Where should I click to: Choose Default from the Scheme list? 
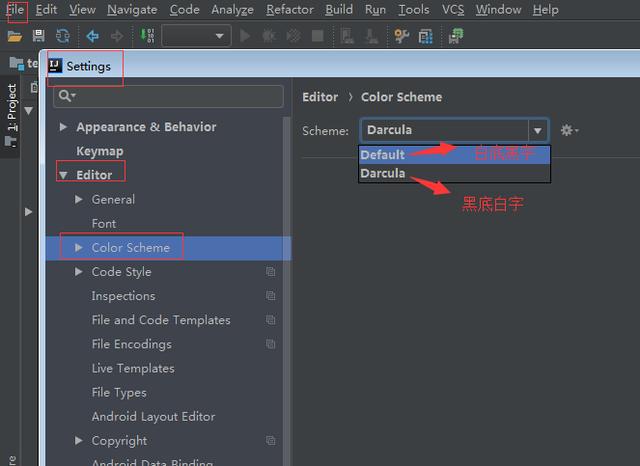click(x=454, y=155)
